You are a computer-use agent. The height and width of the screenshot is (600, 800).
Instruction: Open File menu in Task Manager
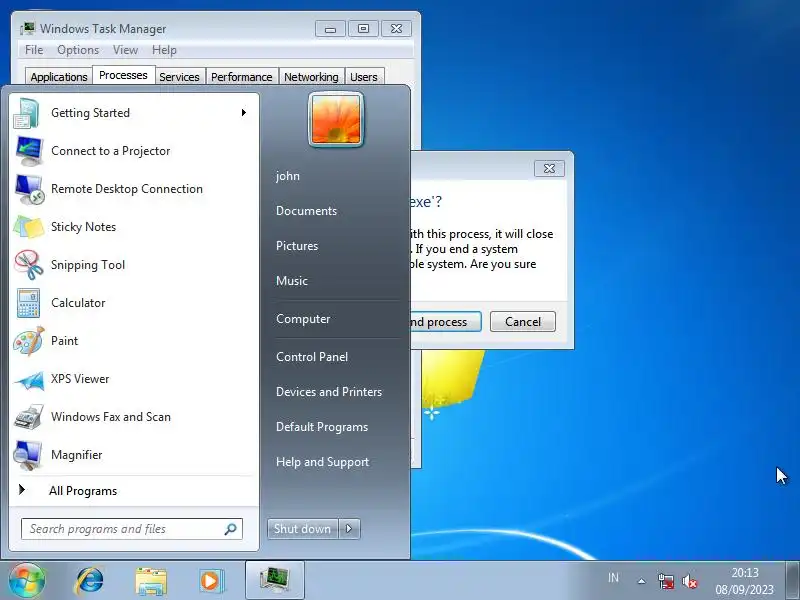pyautogui.click(x=34, y=50)
